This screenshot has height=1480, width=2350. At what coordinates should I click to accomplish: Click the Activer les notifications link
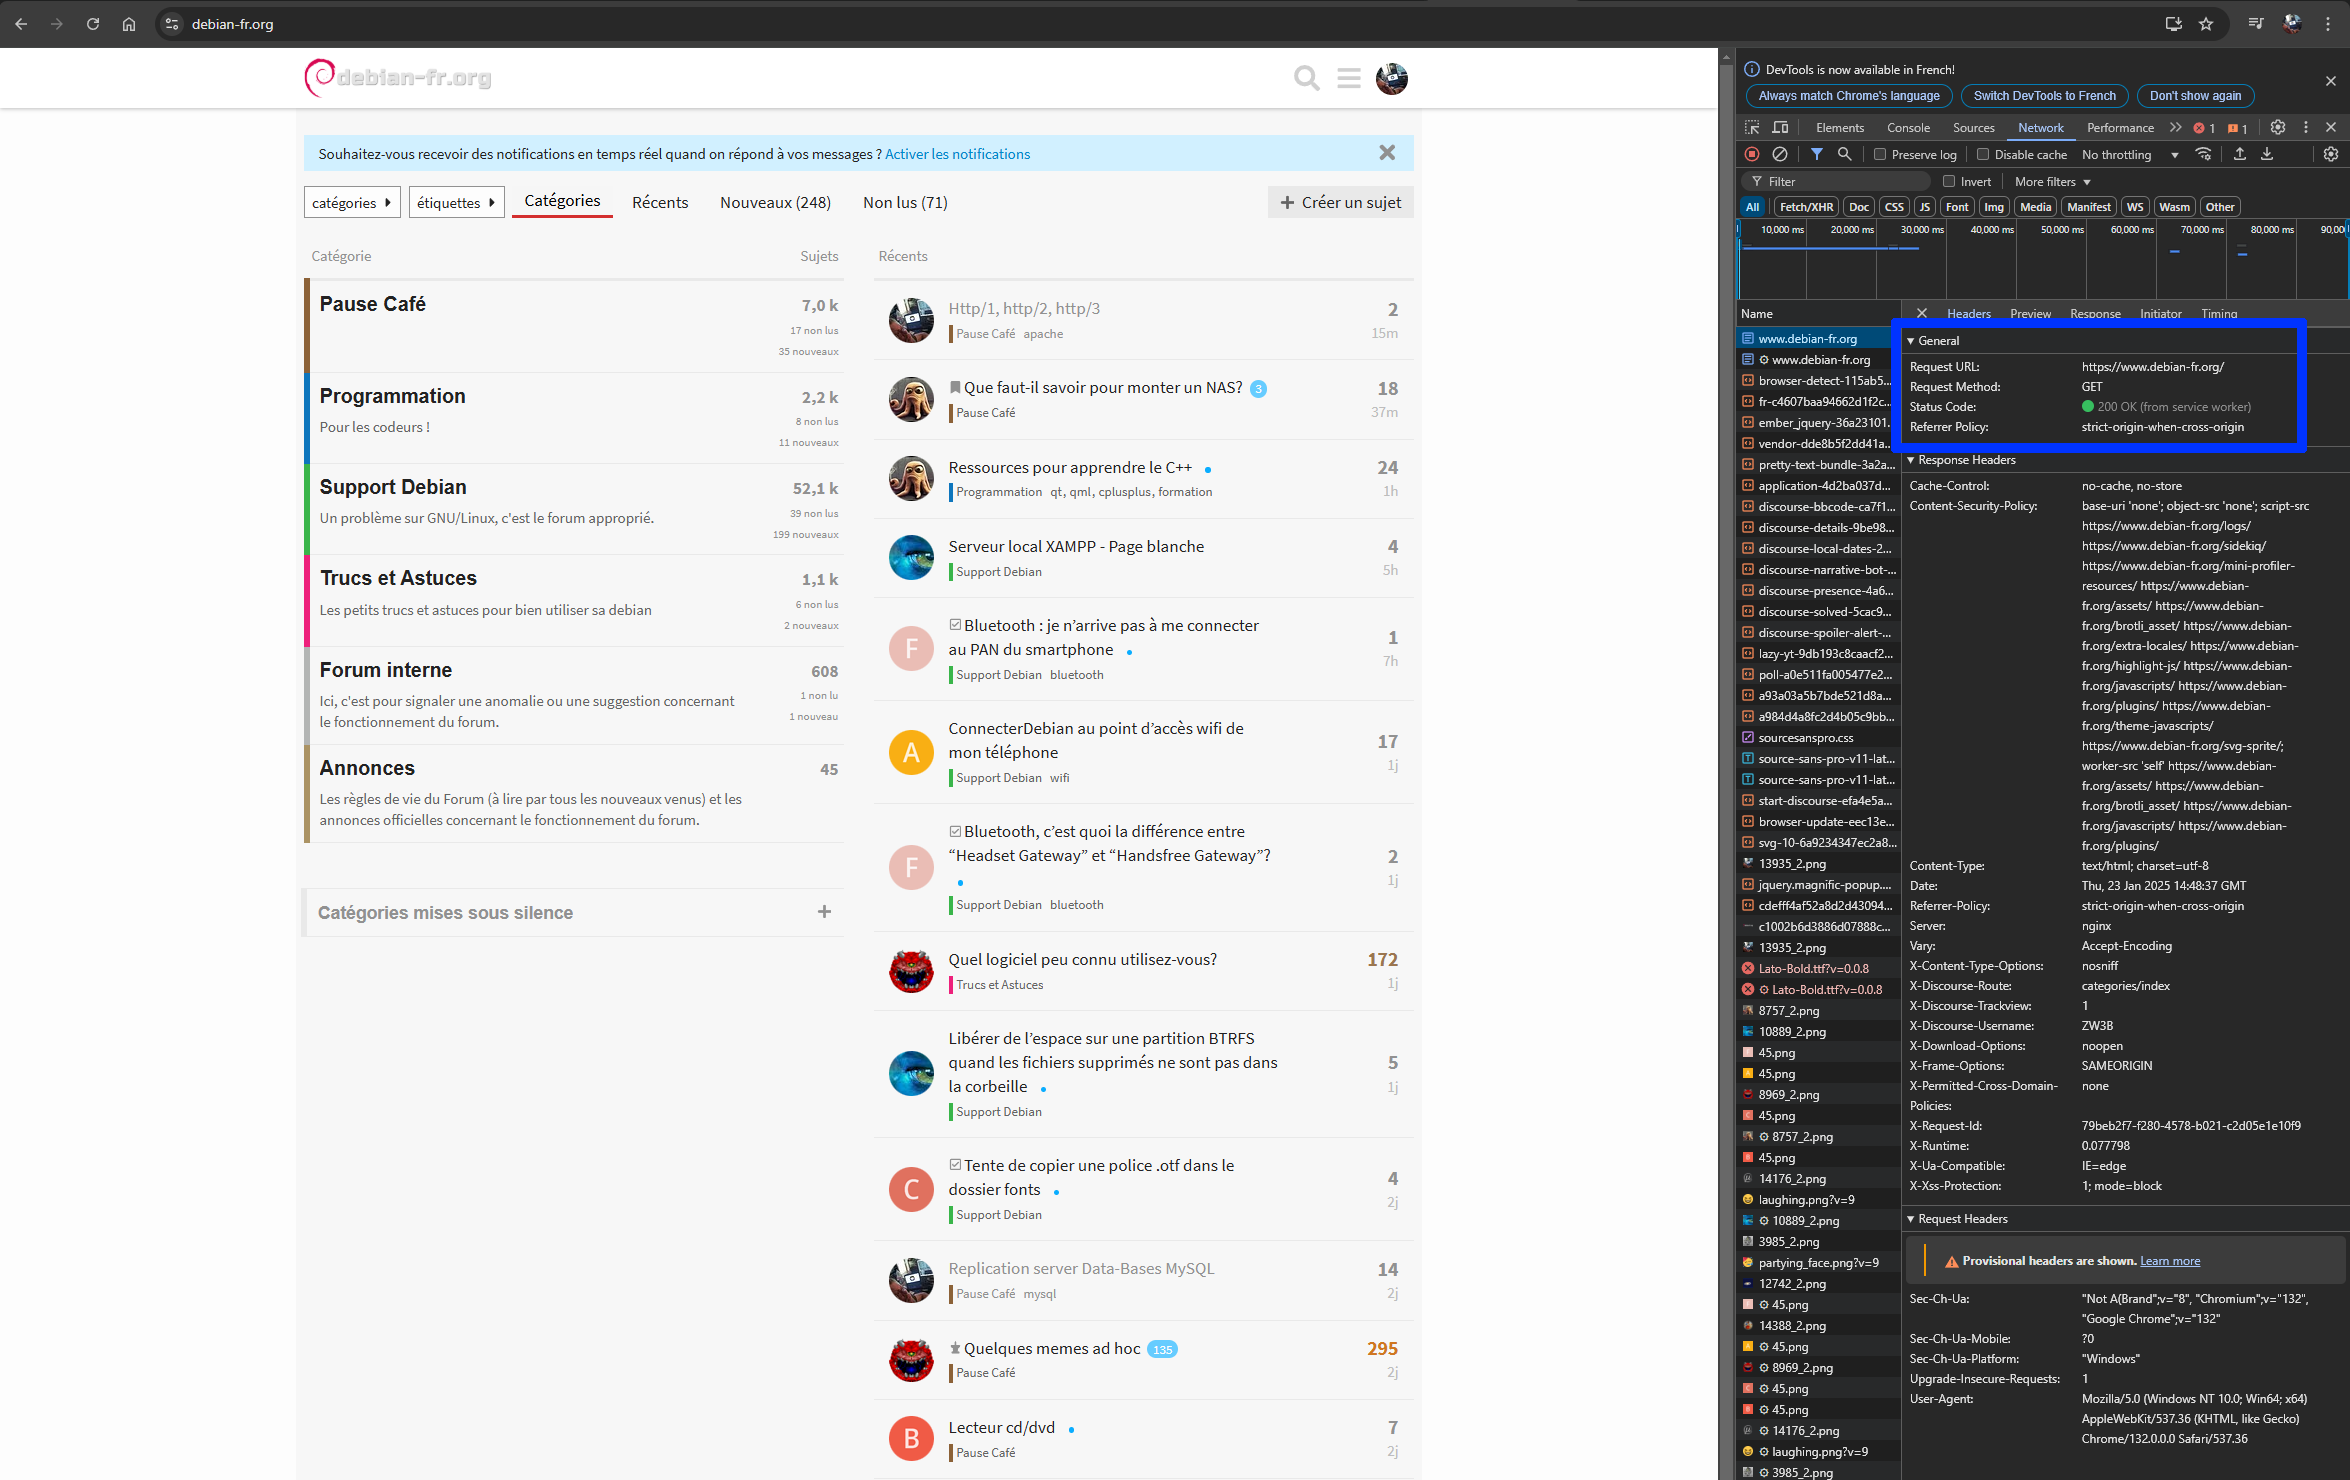coord(957,153)
